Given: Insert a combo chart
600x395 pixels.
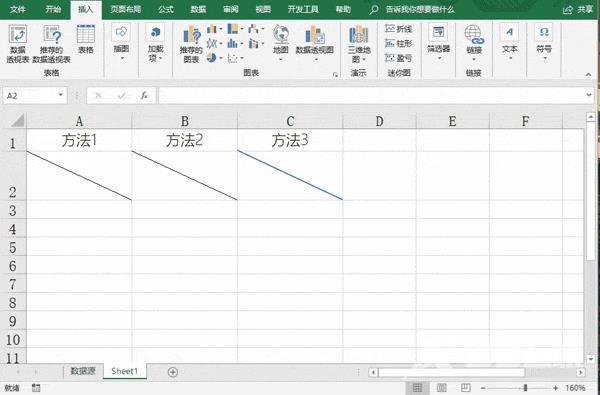Looking at the screenshot, I should (256, 44).
